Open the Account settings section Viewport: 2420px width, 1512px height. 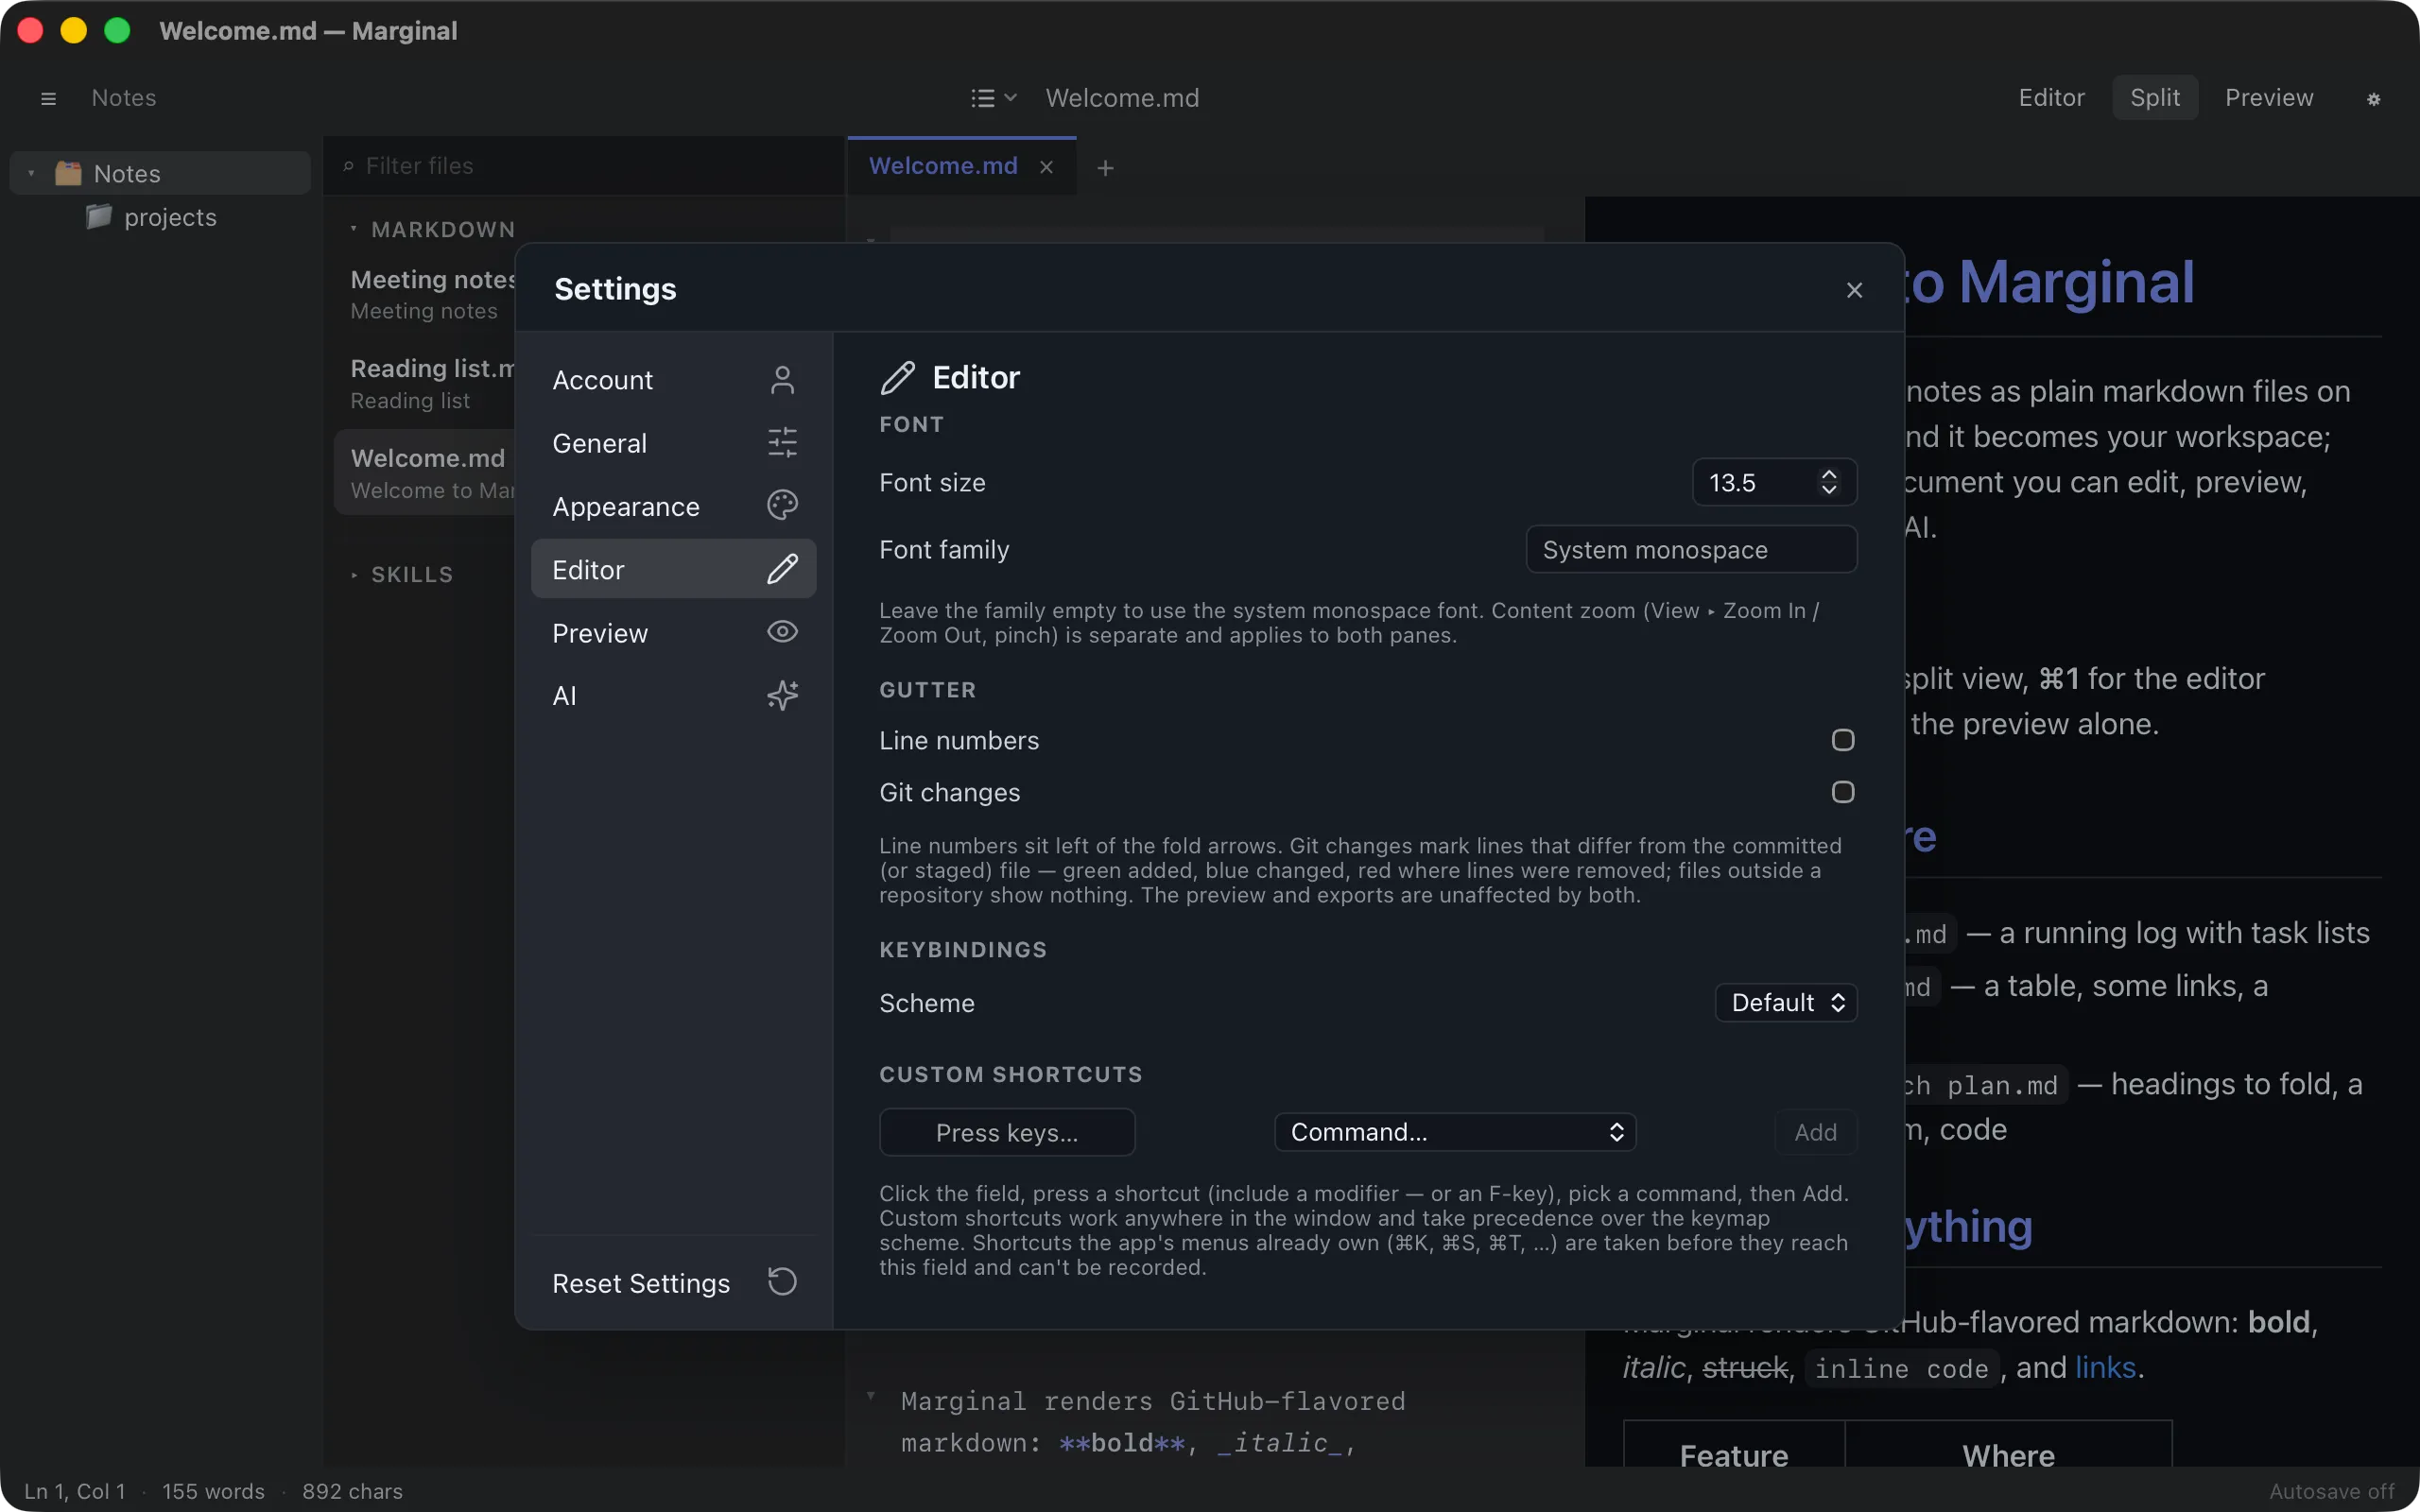[673, 380]
